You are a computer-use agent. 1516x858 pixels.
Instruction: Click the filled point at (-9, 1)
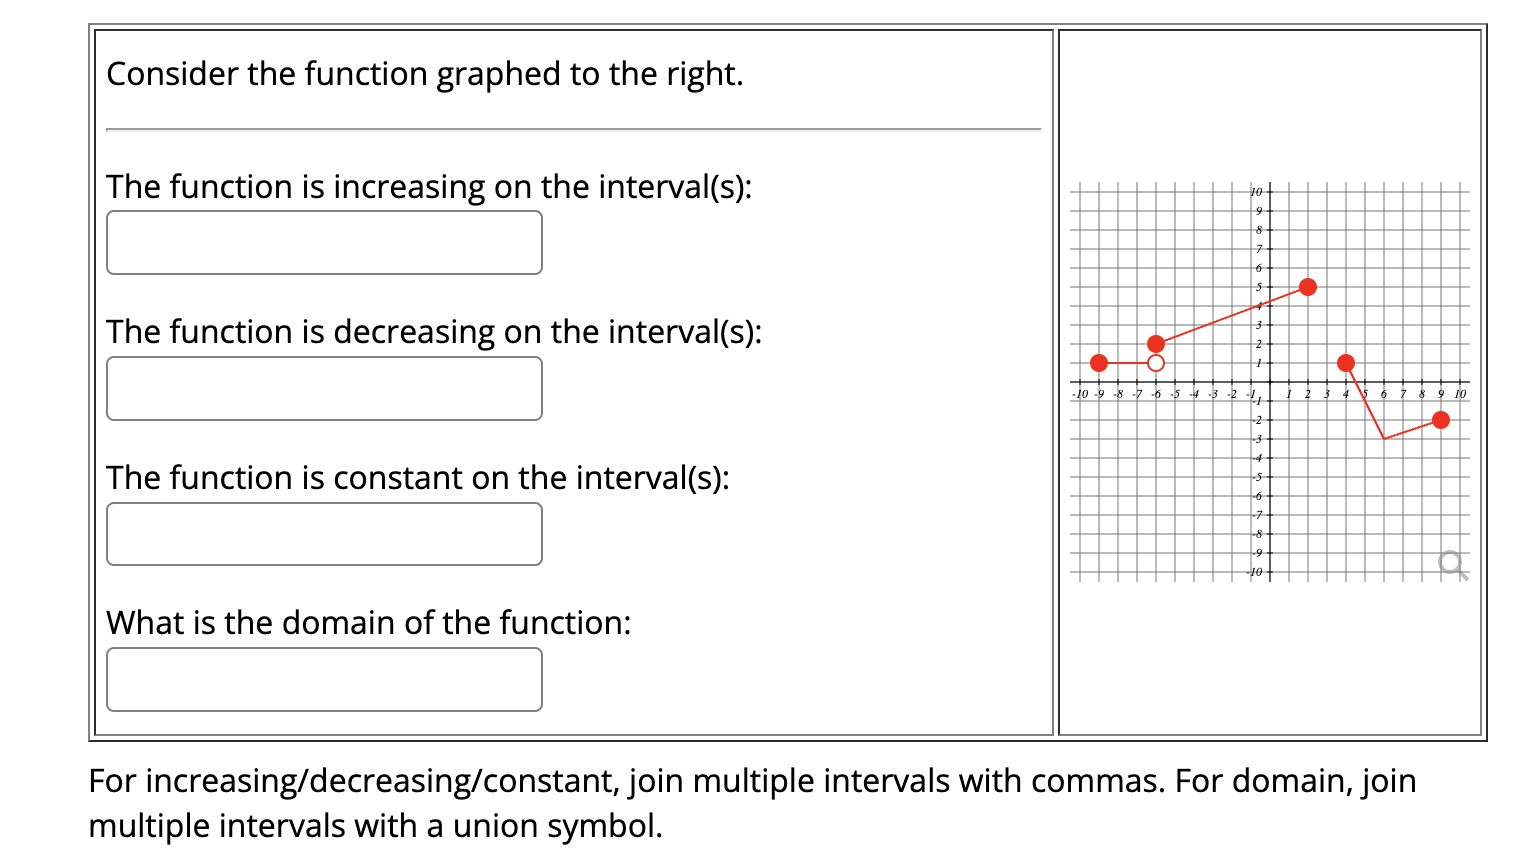[x=1100, y=363]
